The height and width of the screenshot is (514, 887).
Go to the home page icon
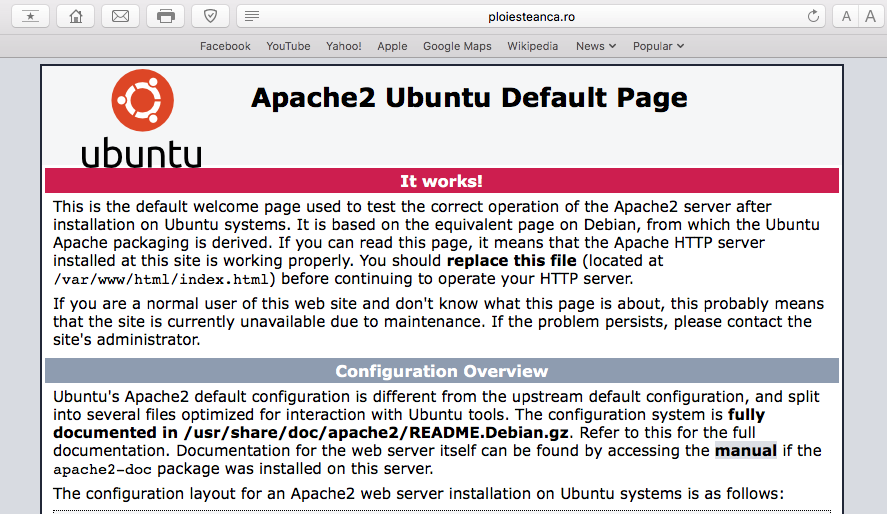pyautogui.click(x=75, y=16)
